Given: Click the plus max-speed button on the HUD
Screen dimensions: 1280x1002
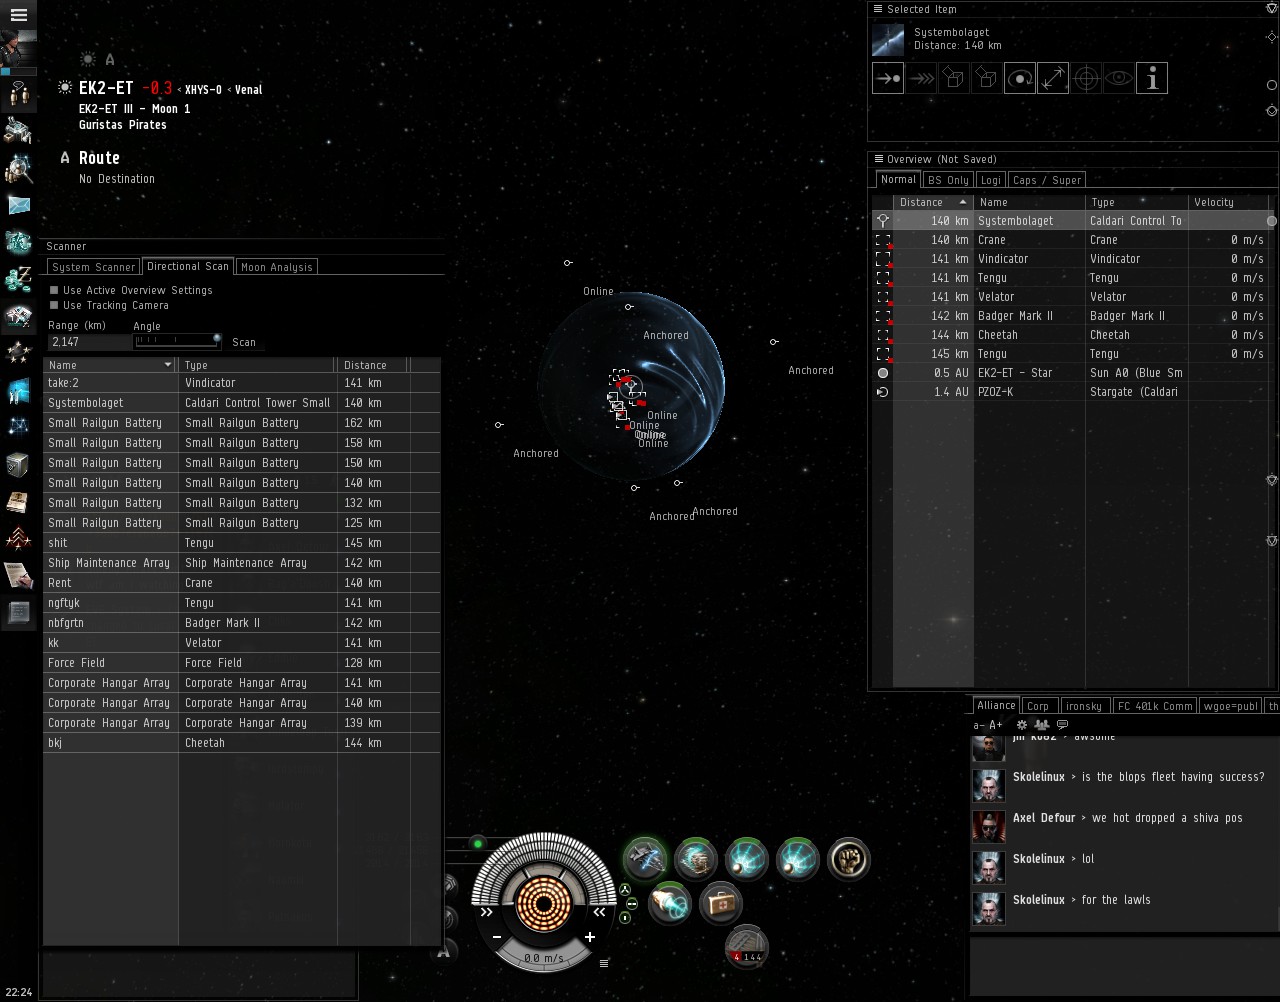Looking at the screenshot, I should click(x=590, y=937).
